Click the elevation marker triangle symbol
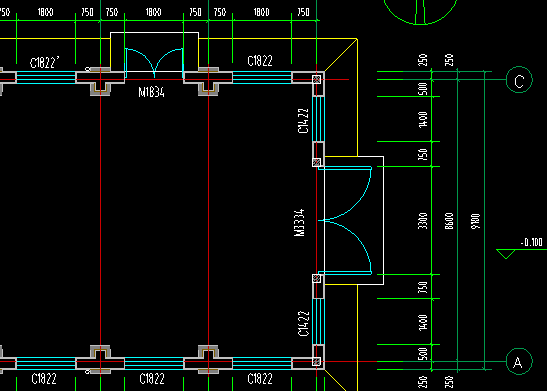 point(506,254)
